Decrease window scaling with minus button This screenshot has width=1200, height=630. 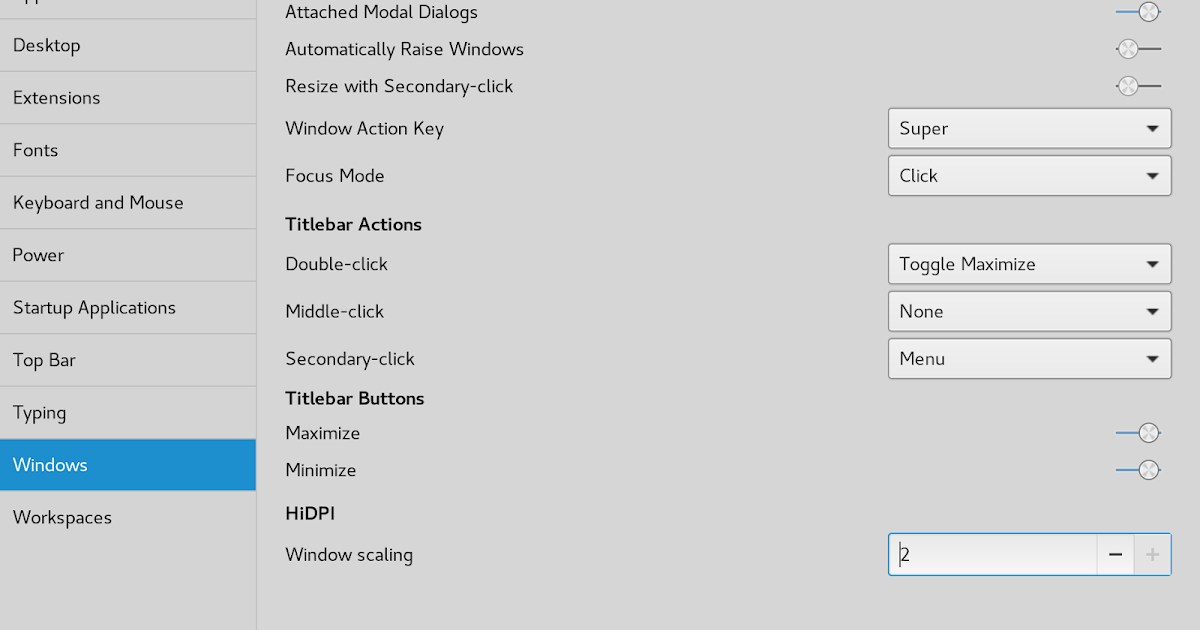click(x=1115, y=554)
